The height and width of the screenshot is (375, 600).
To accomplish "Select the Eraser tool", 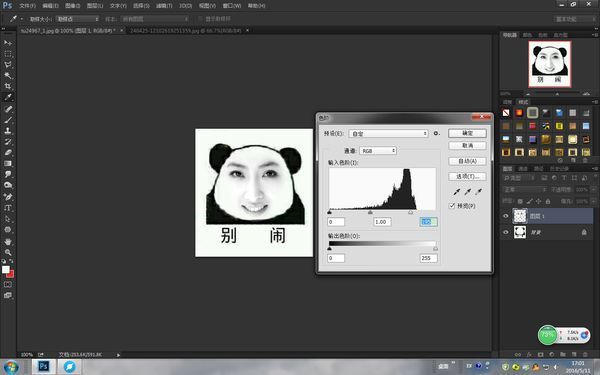I will [8, 152].
